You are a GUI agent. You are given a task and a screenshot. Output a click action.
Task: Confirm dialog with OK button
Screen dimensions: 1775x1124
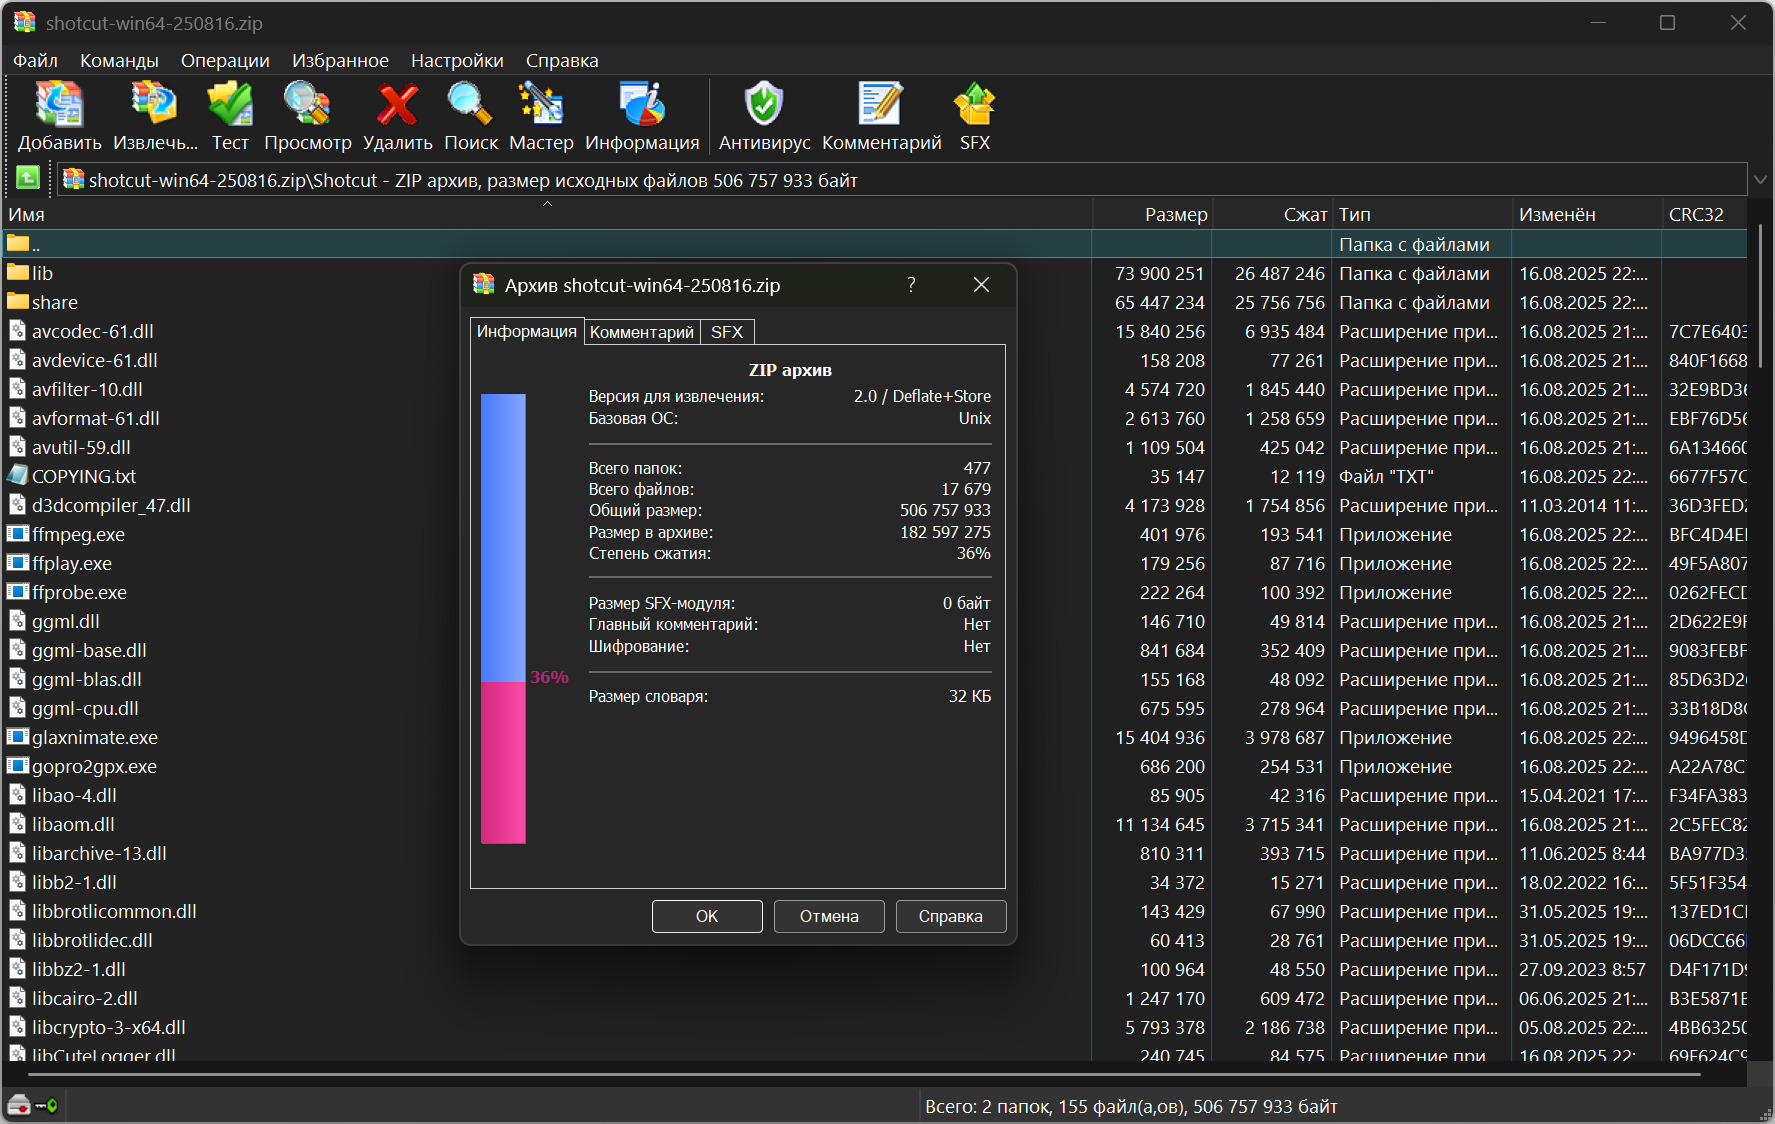tap(707, 916)
